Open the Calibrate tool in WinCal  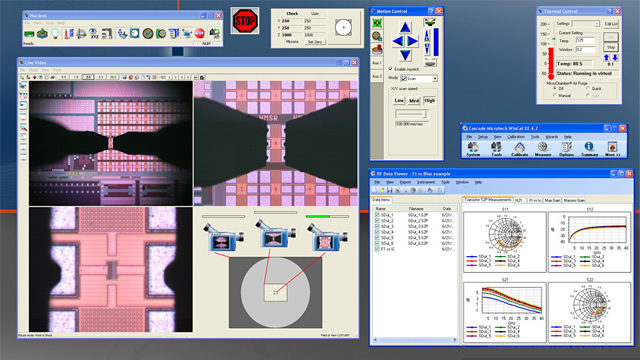click(x=519, y=149)
